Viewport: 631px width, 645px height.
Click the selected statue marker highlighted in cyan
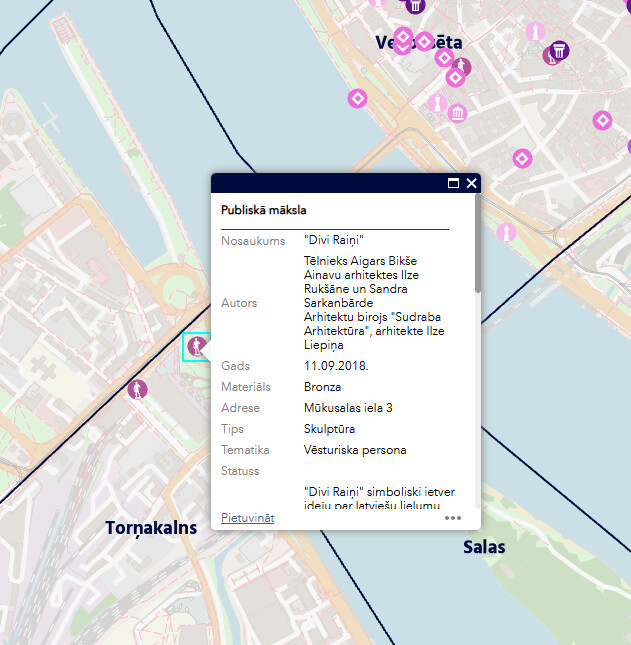[197, 347]
